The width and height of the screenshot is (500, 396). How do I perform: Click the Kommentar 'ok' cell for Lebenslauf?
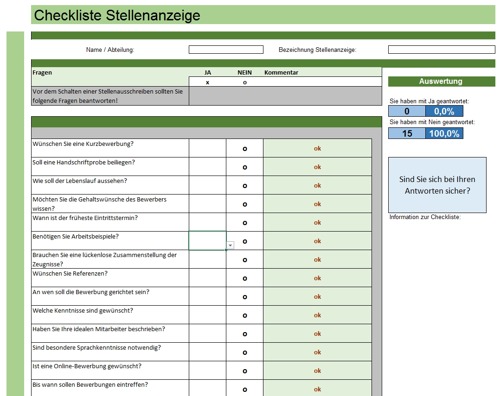pos(317,185)
